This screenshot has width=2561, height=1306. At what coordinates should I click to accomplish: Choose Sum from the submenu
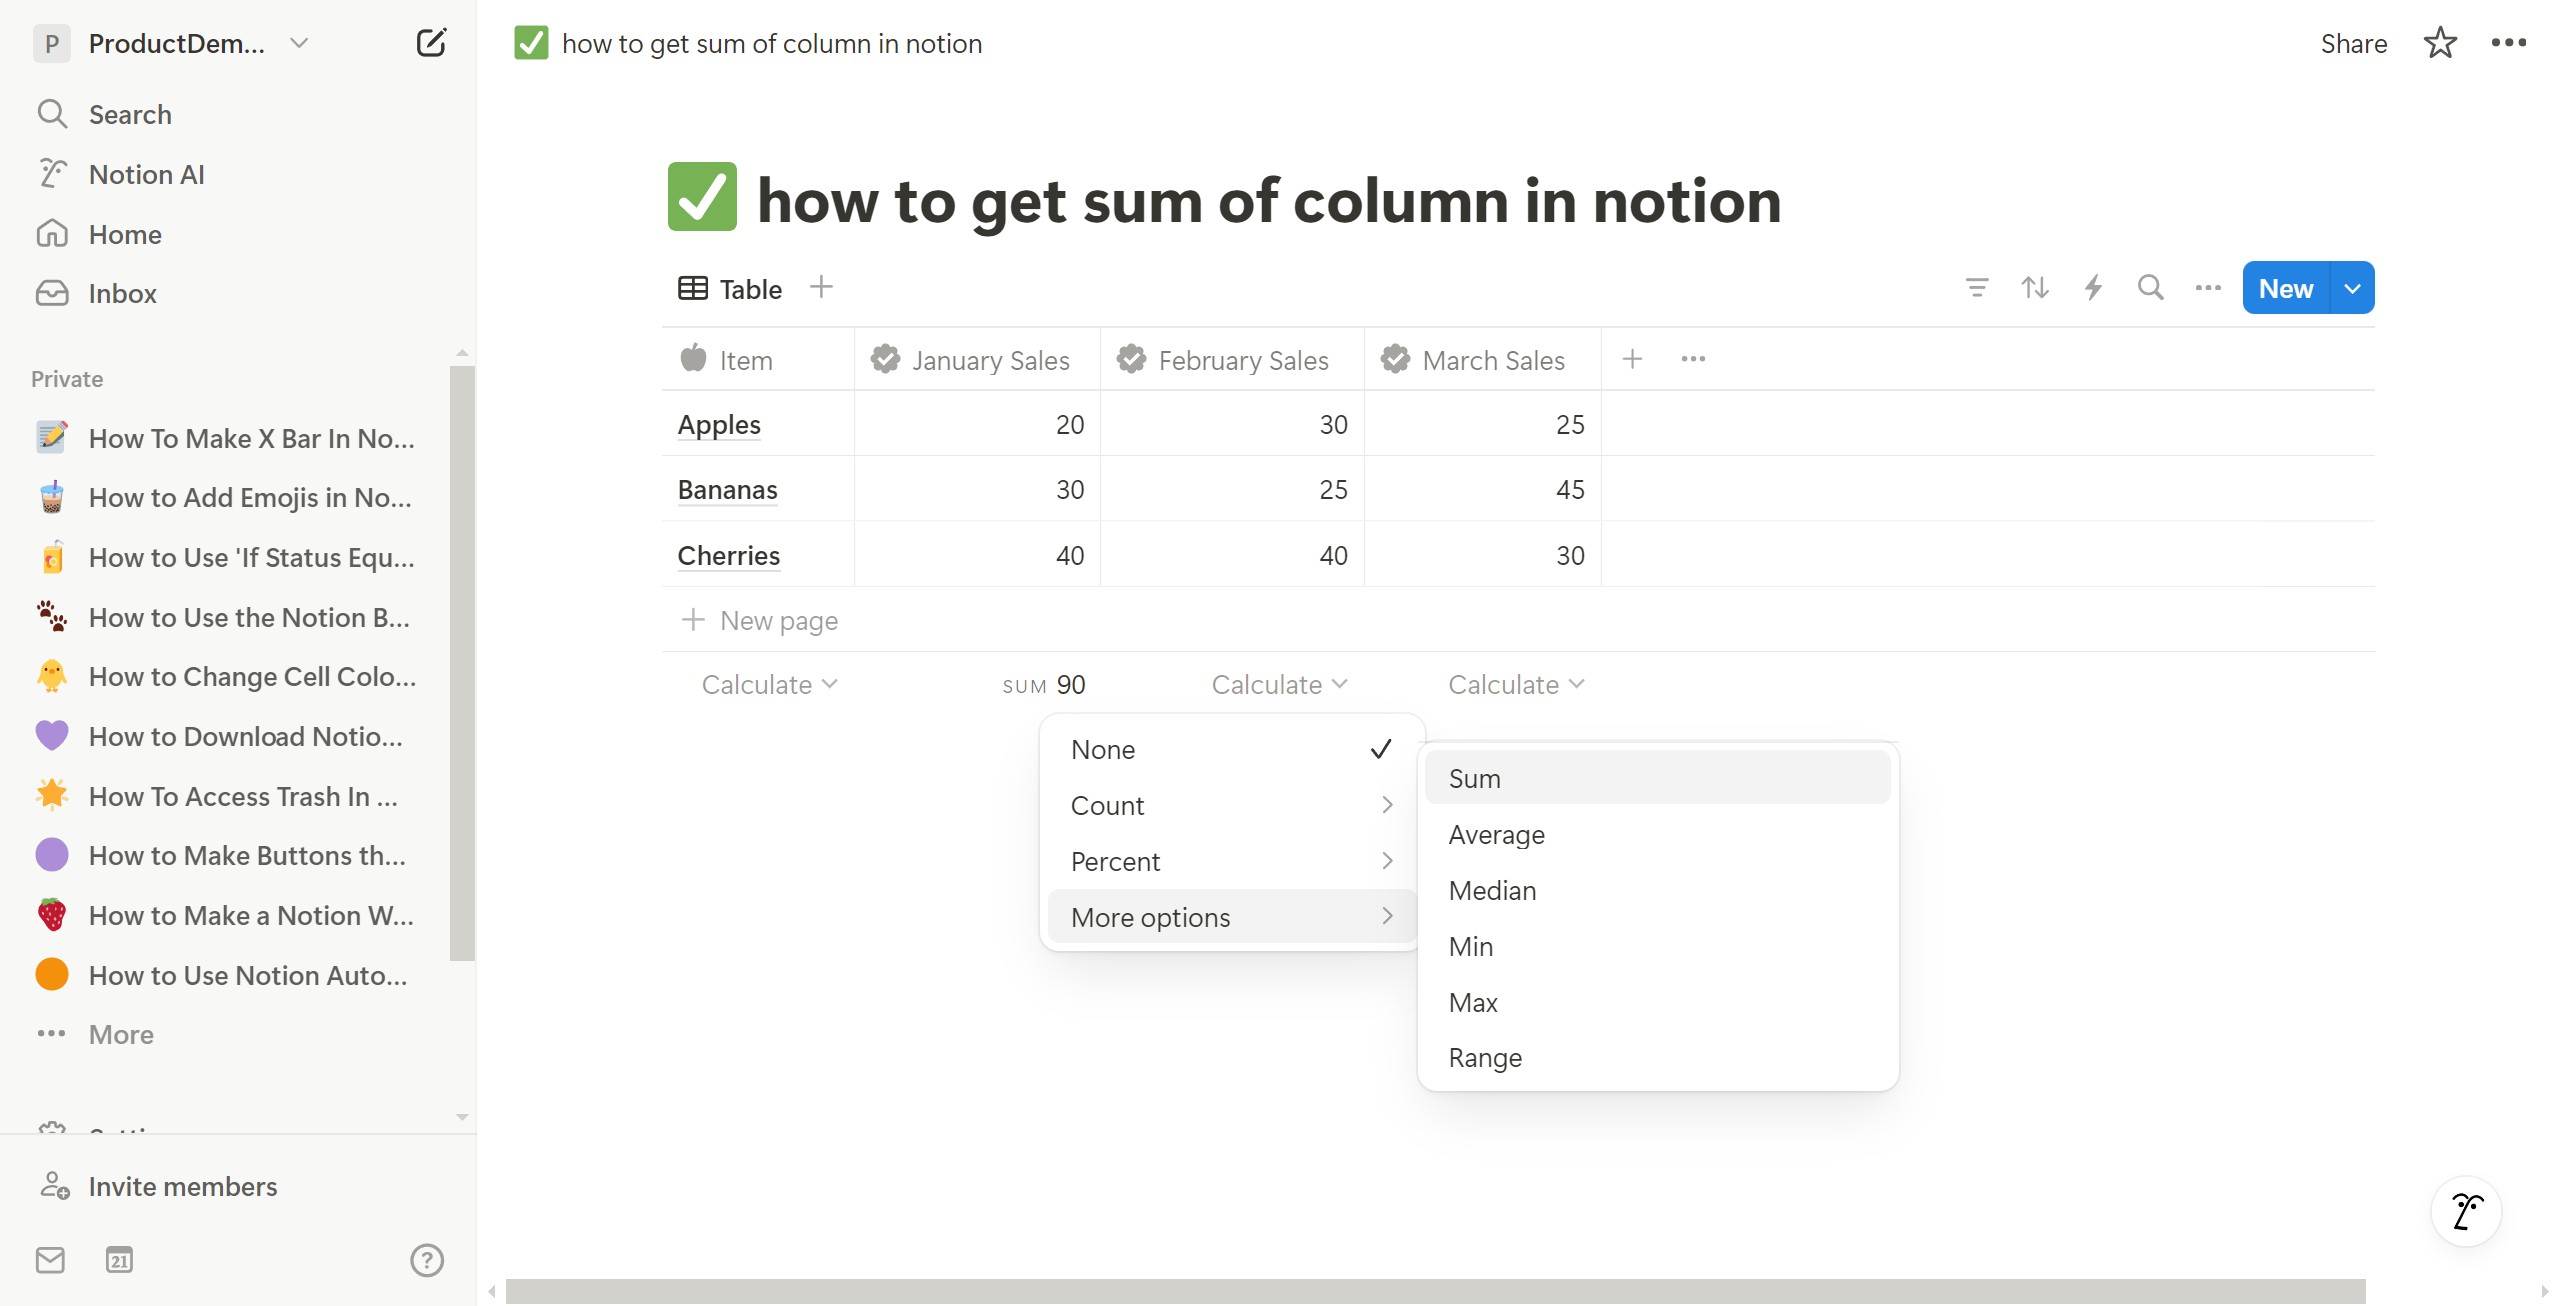pos(1658,778)
